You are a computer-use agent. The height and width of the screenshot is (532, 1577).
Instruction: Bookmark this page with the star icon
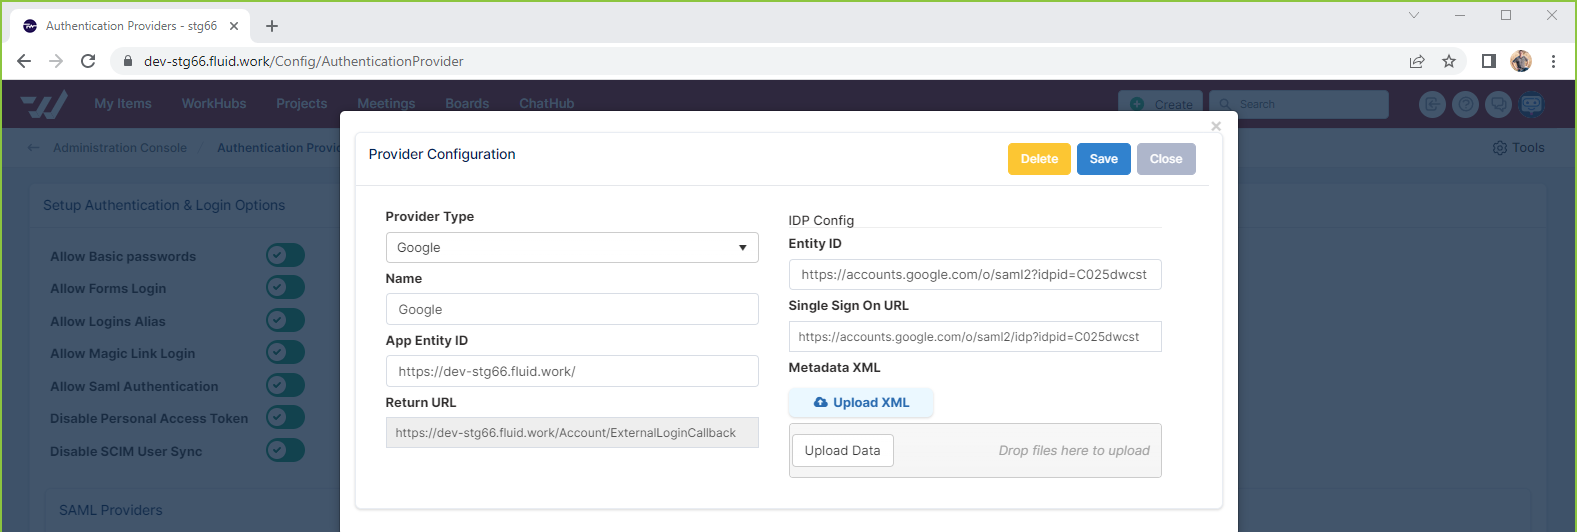[x=1449, y=61]
